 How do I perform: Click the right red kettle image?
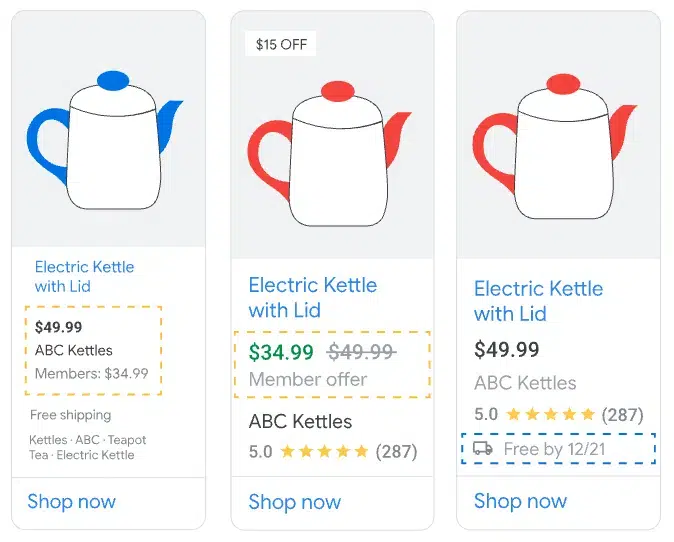556,145
